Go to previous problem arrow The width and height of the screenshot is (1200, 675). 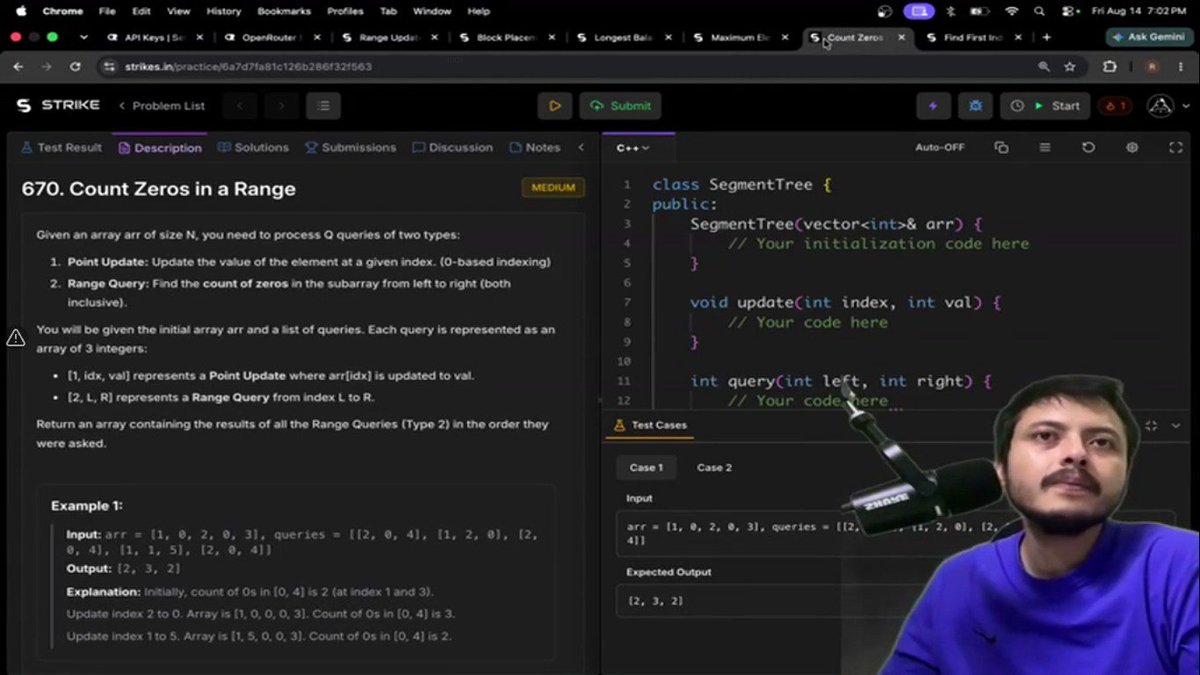coord(240,106)
